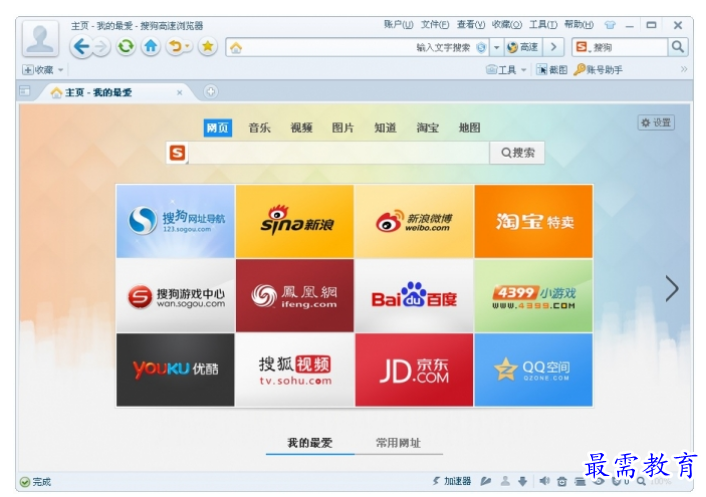Click the undo closed-tab arrow icon

[175, 46]
